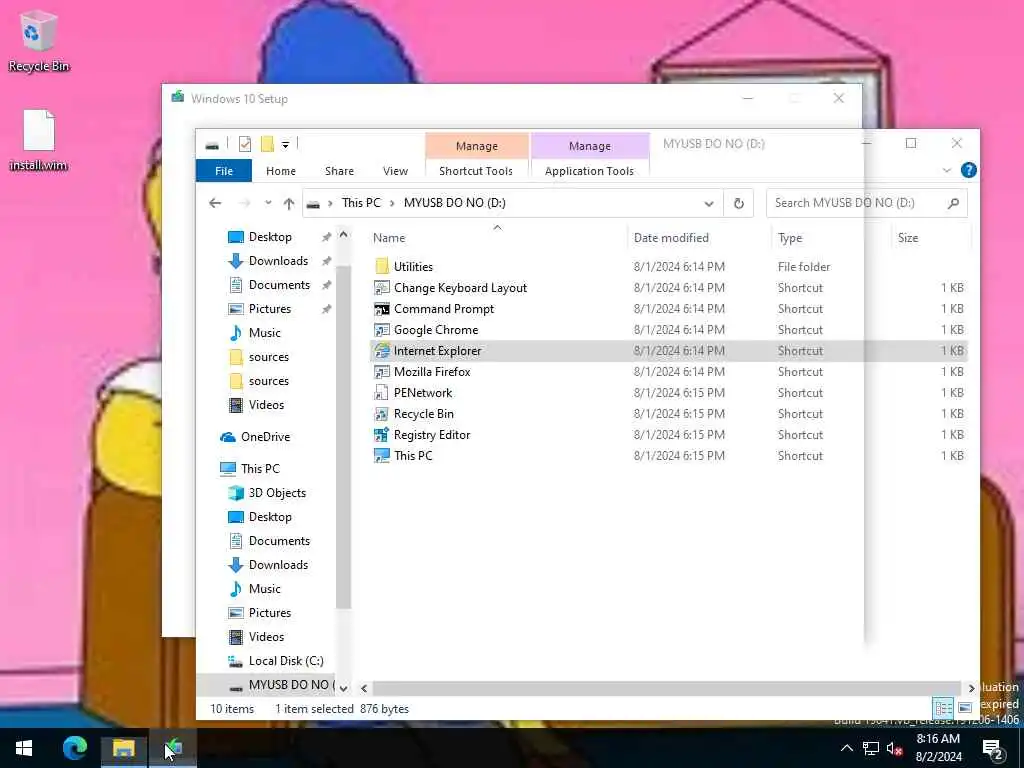Click the Windows 10 Setup window title

coord(240,99)
